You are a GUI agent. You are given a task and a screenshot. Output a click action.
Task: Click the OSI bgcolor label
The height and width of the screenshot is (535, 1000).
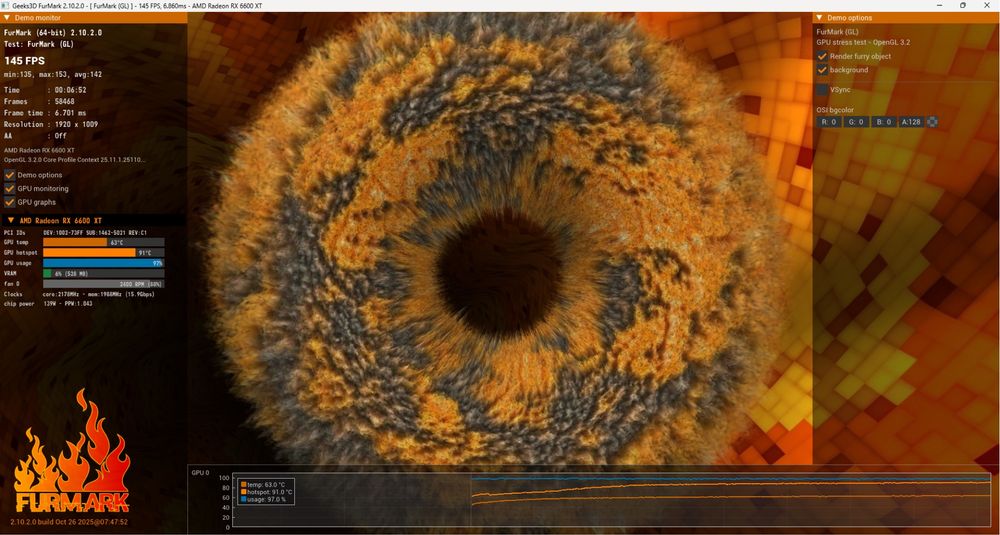(835, 110)
